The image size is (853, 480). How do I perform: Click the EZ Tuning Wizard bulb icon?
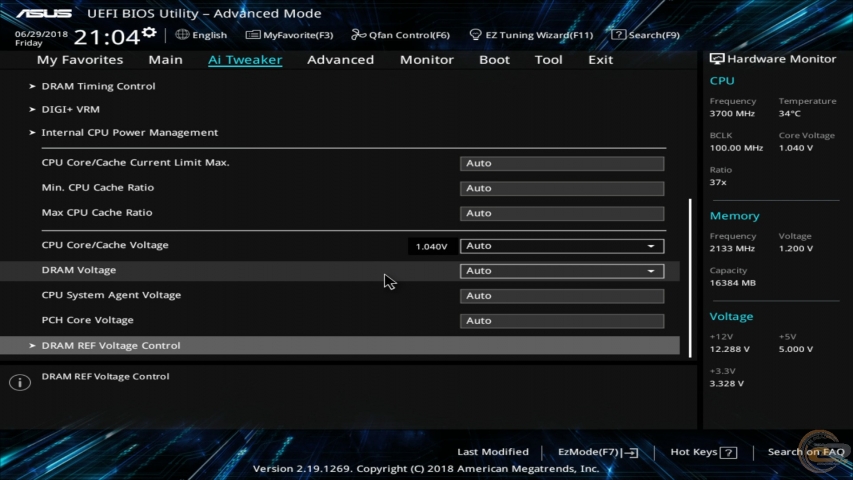475,35
